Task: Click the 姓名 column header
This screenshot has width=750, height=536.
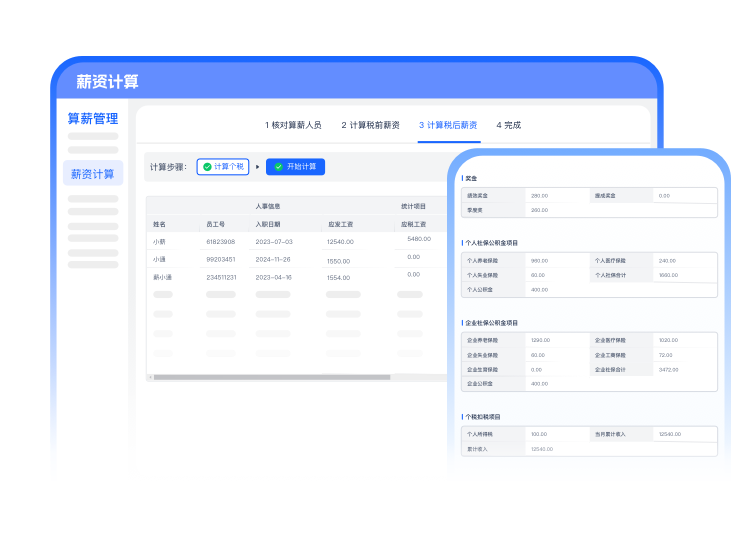Action: (x=160, y=225)
